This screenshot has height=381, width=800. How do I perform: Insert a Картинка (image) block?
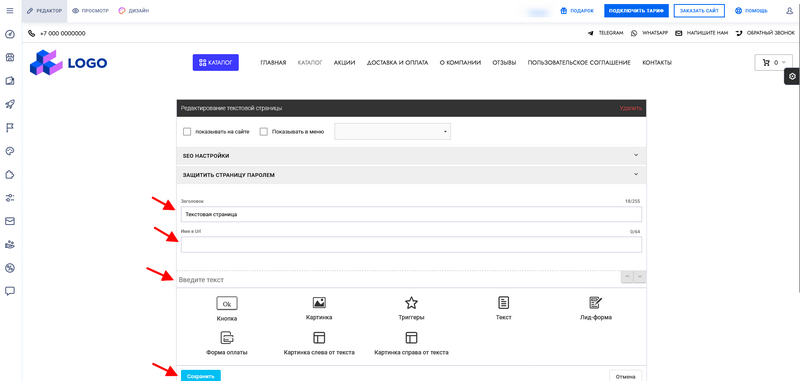(319, 309)
